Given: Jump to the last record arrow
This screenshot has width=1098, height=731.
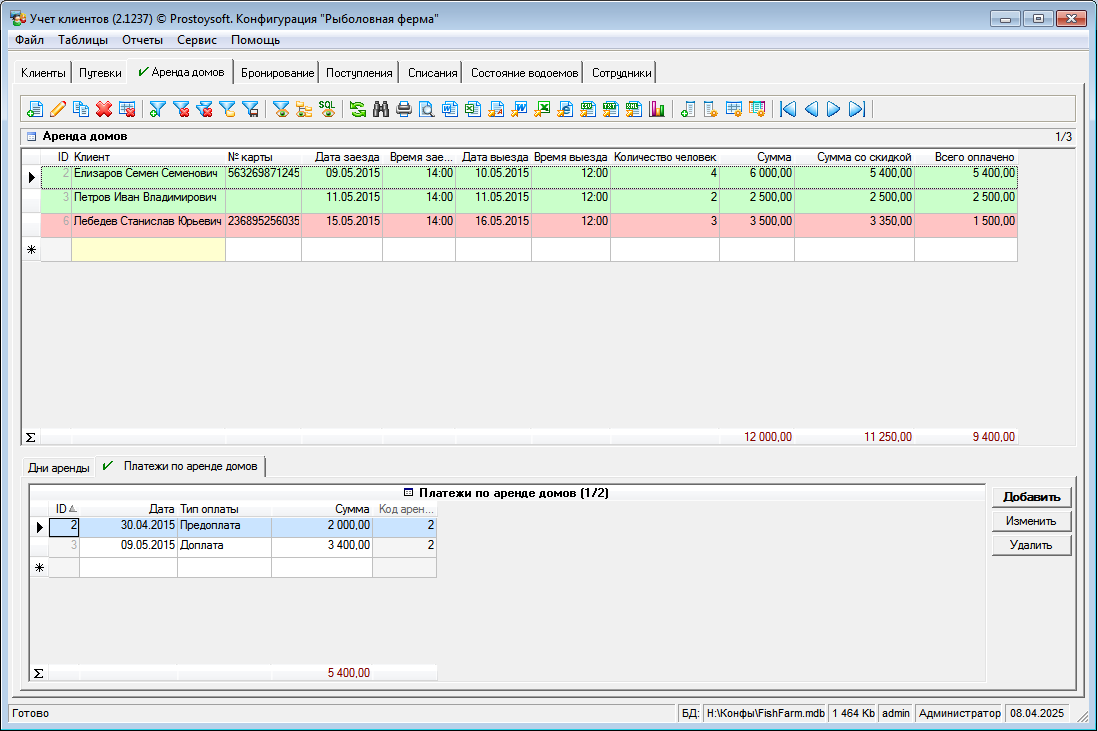Looking at the screenshot, I should [856, 110].
